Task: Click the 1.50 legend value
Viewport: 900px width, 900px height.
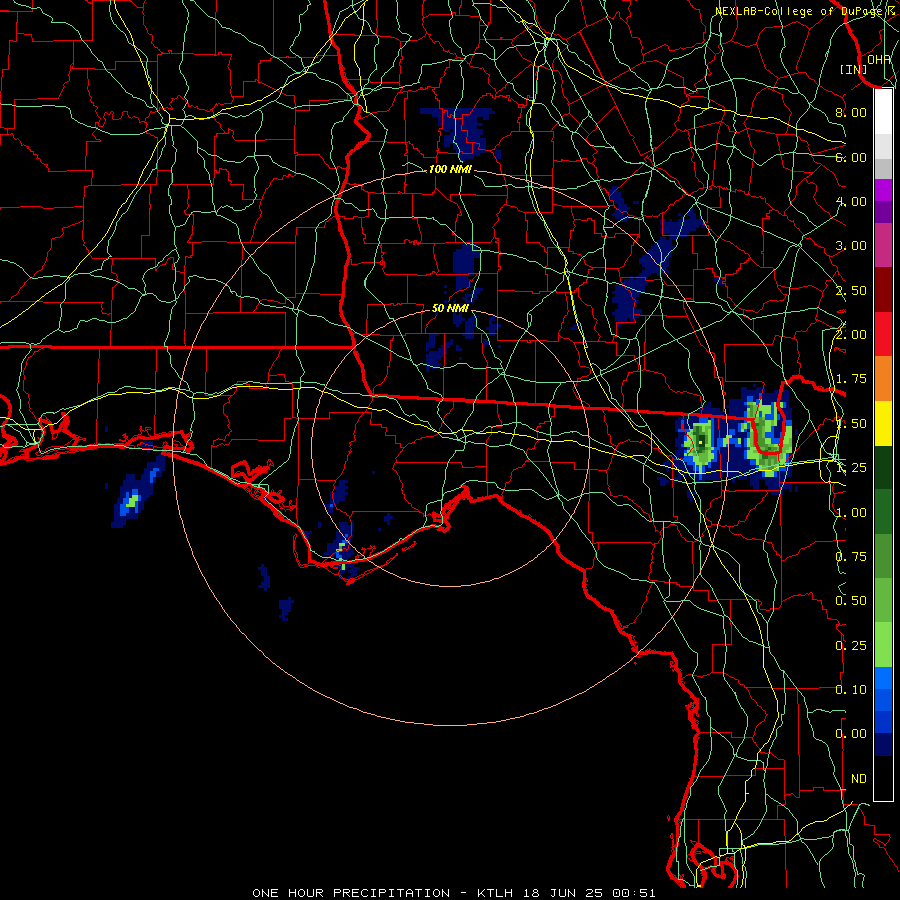Action: (851, 424)
